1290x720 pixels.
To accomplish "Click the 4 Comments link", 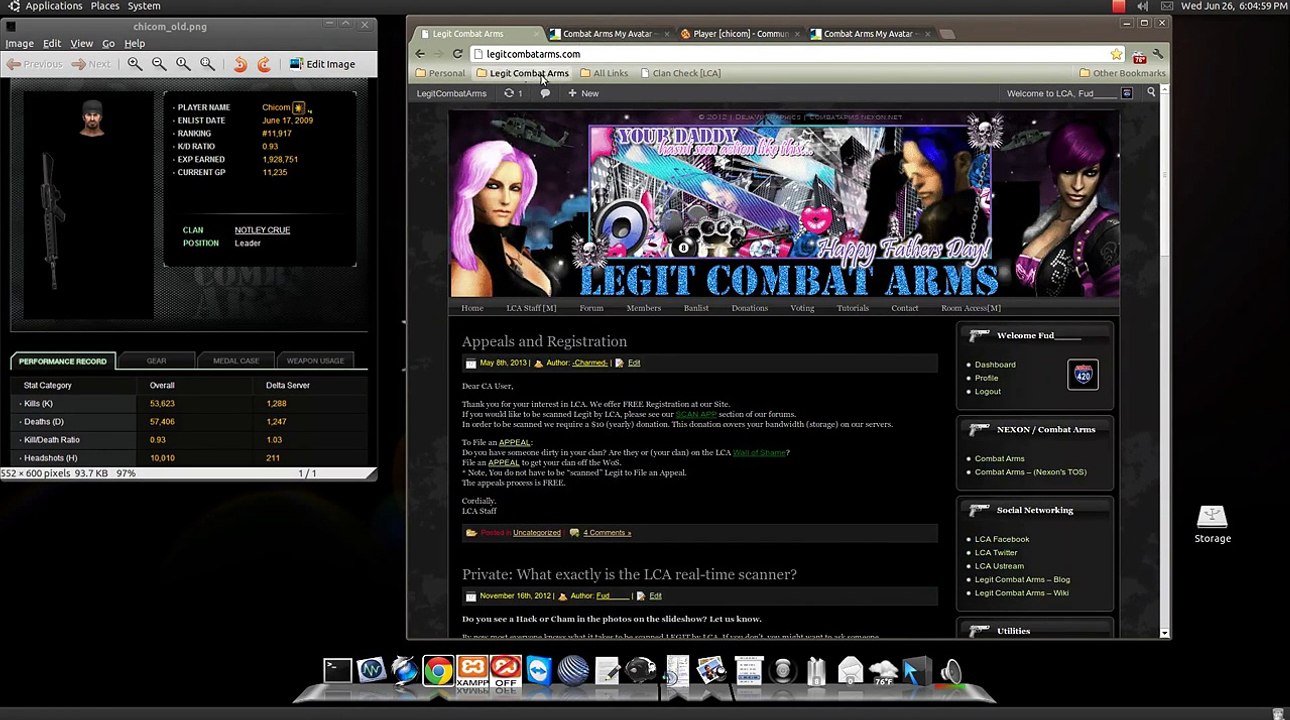I will click(x=607, y=533).
